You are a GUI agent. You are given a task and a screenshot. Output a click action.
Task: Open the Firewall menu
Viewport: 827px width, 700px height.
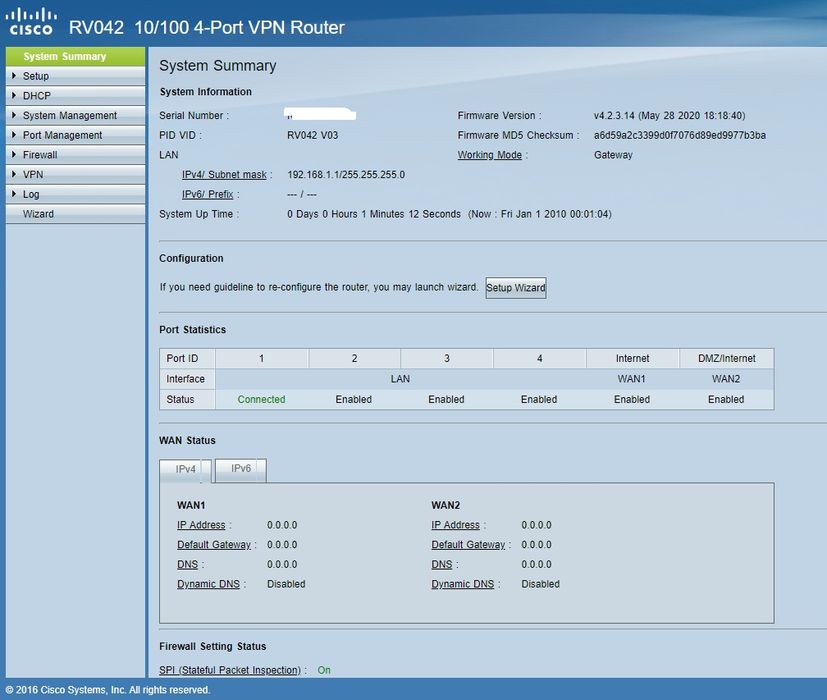[x=75, y=155]
